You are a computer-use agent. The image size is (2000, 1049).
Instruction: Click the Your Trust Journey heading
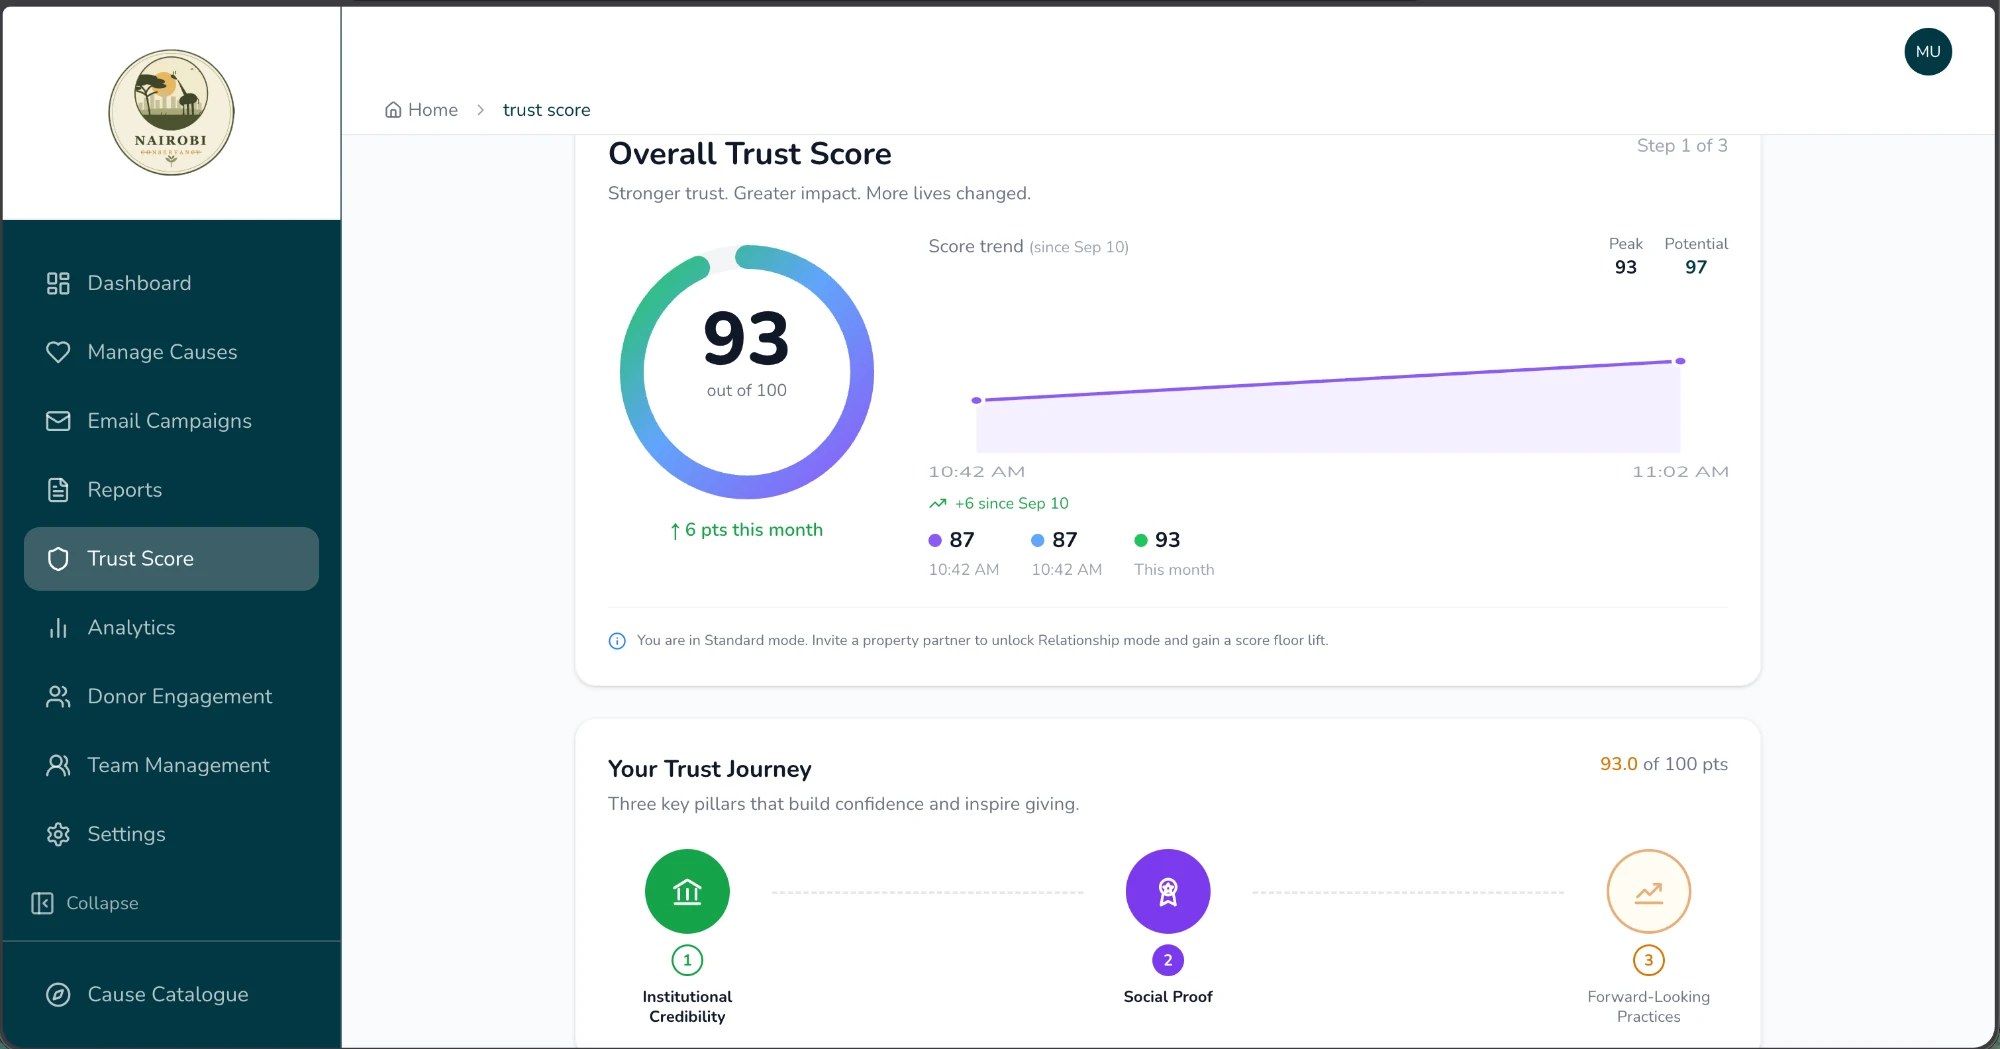point(710,769)
